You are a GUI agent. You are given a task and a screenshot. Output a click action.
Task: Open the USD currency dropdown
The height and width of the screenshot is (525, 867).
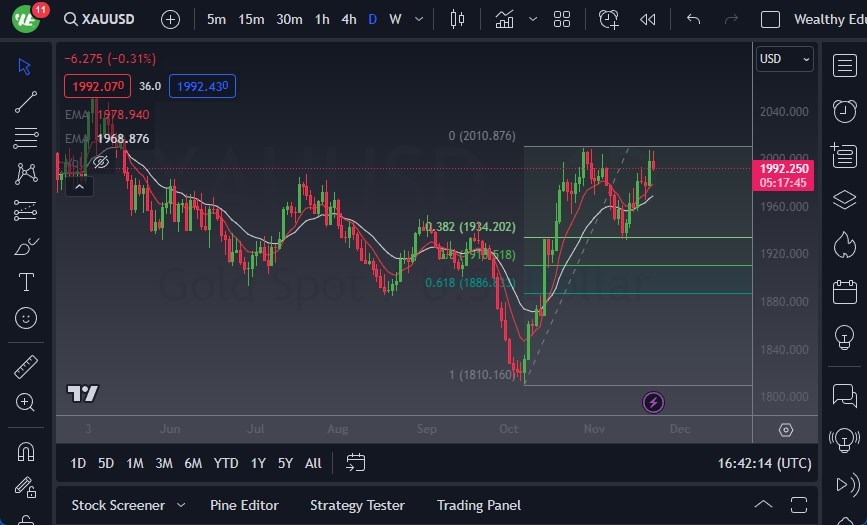785,59
